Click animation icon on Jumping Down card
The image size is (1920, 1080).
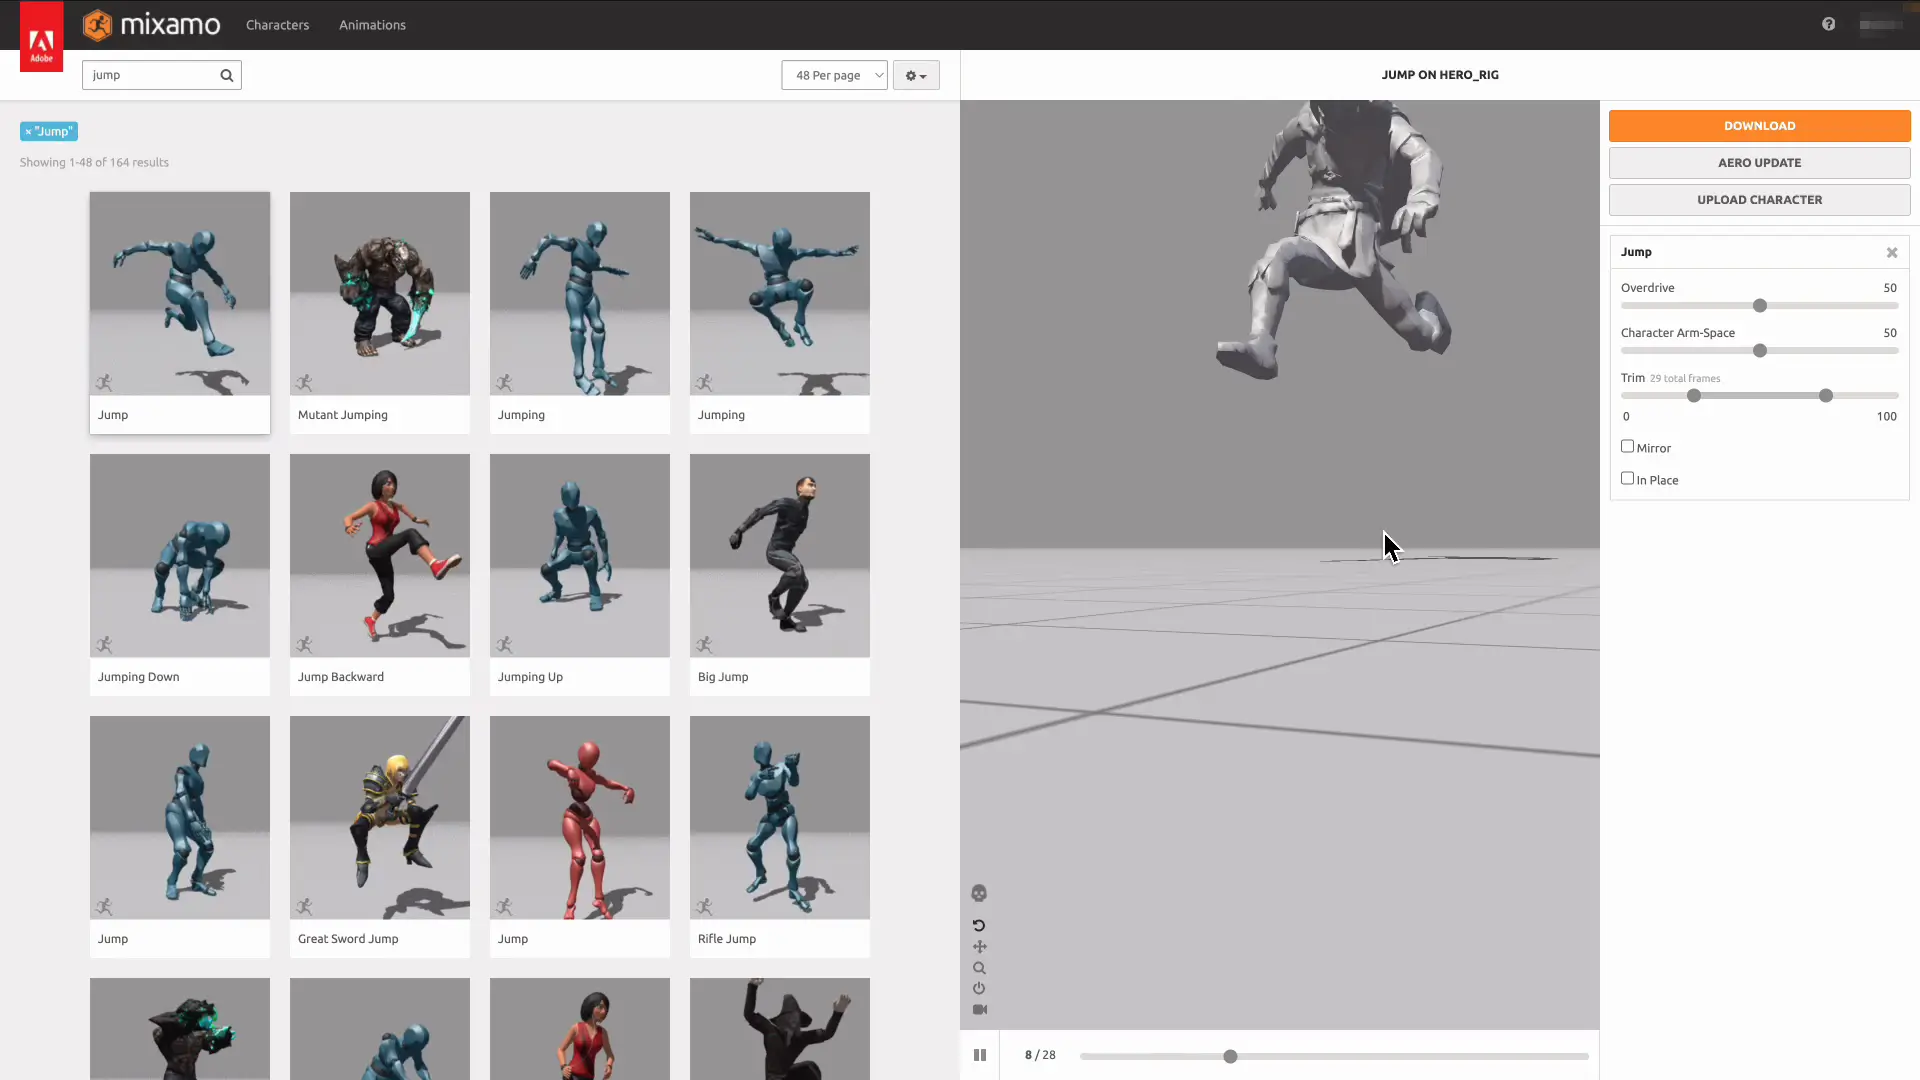click(104, 644)
